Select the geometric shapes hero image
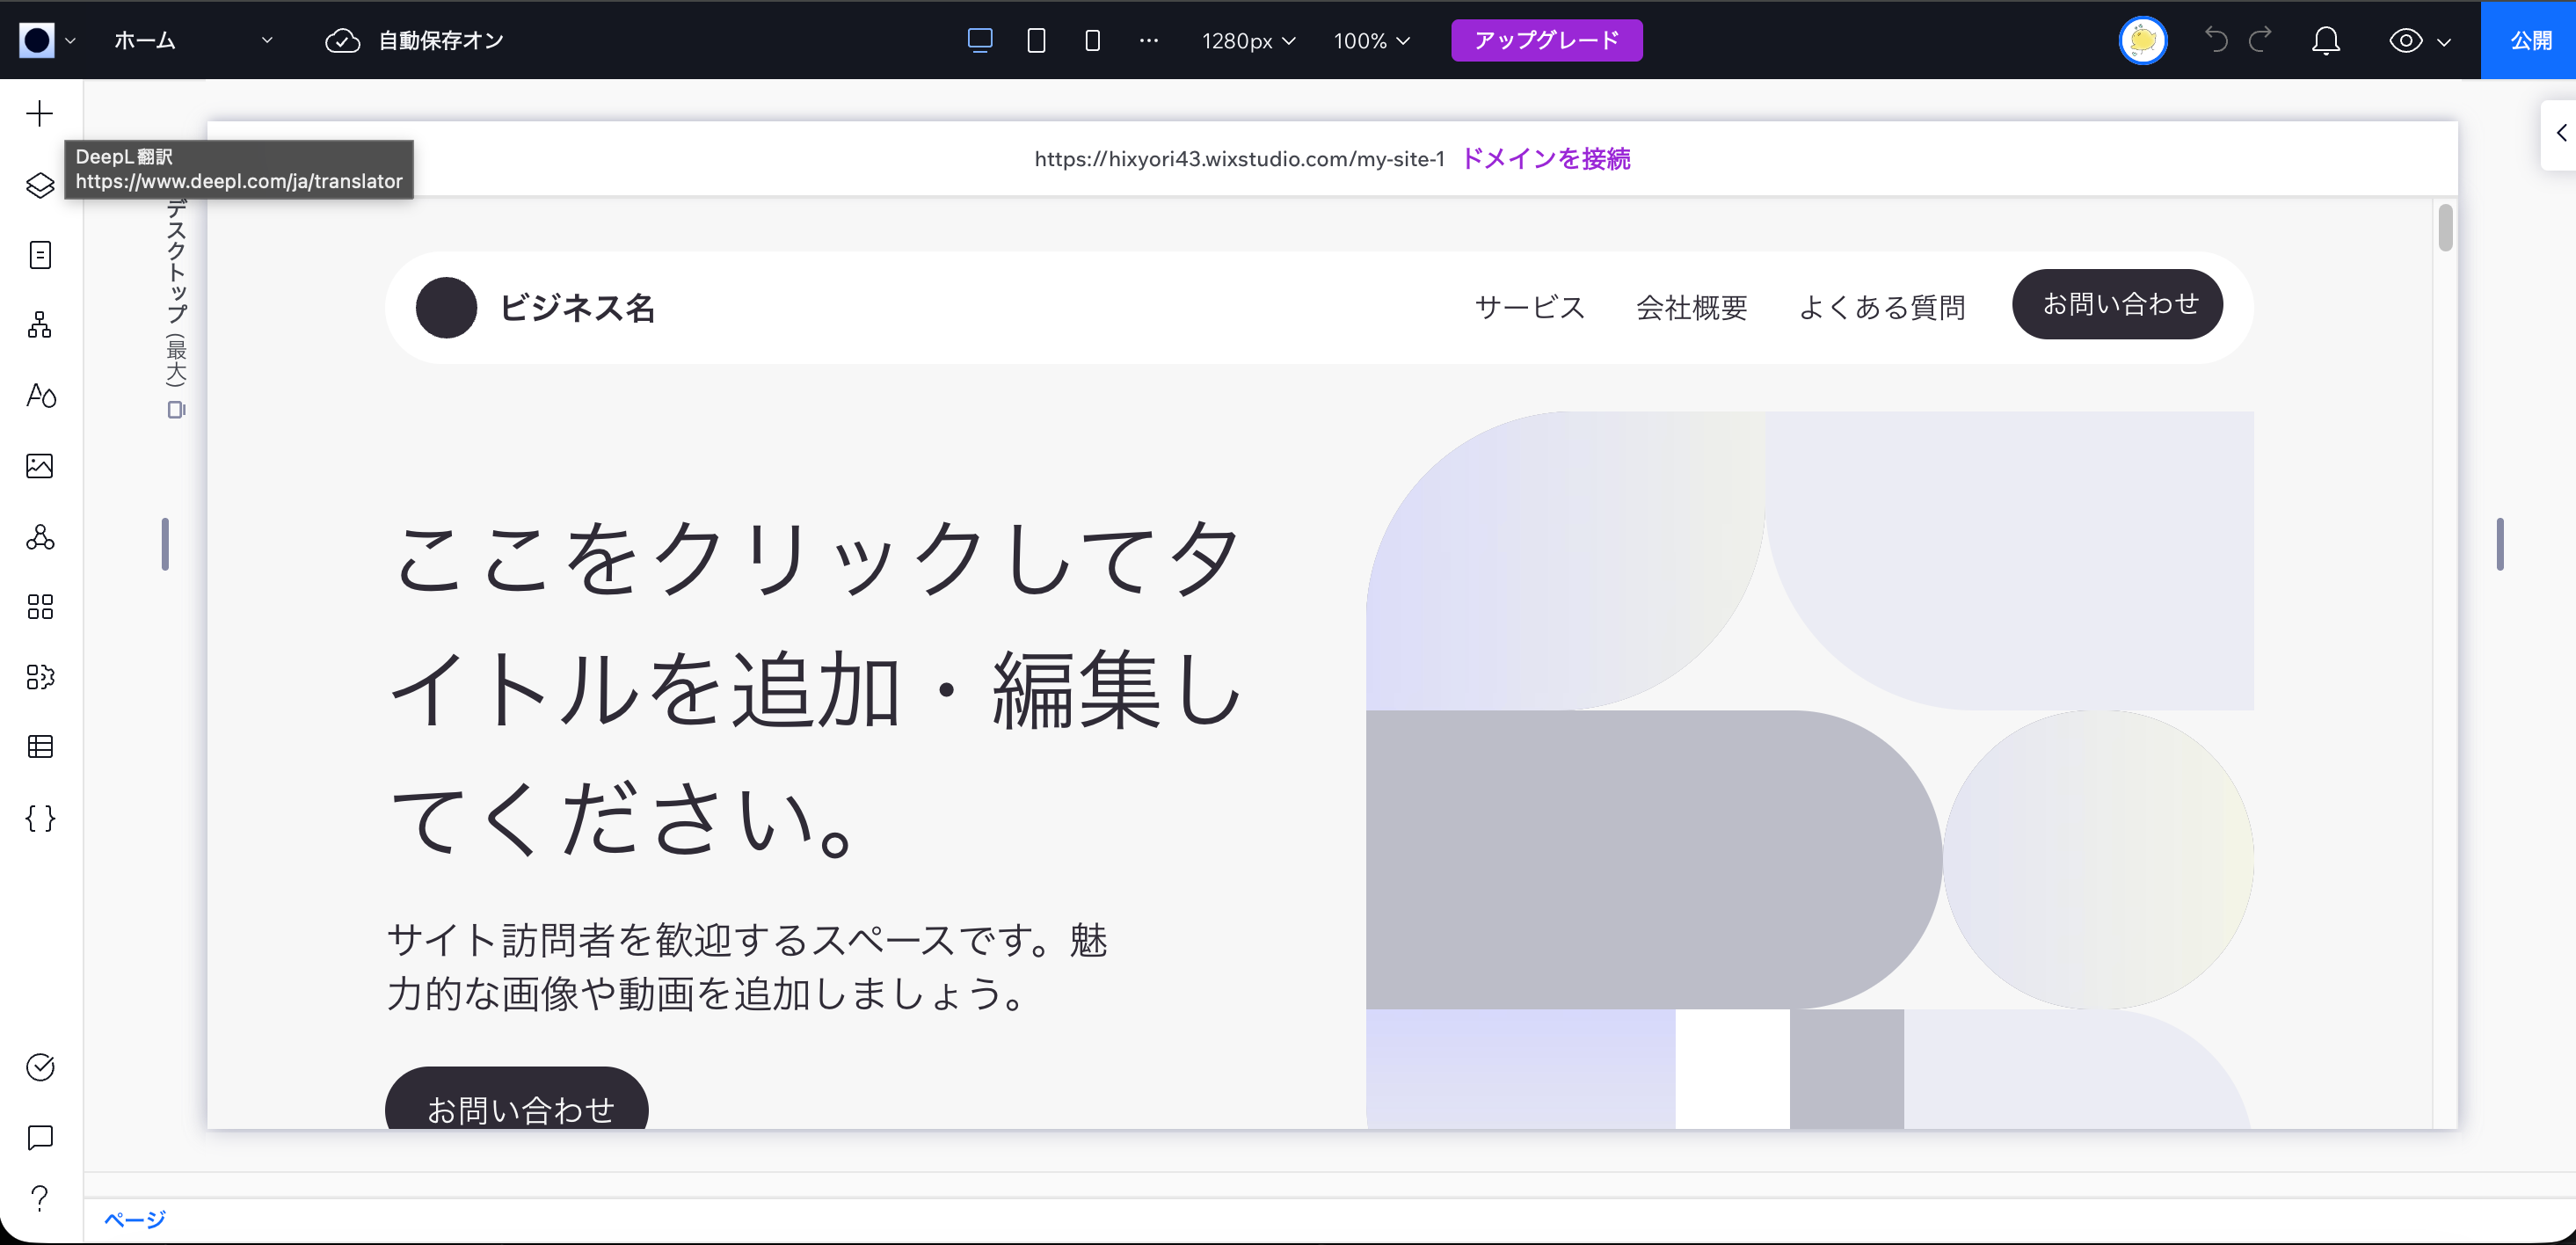This screenshot has height=1245, width=2576. 1809,770
